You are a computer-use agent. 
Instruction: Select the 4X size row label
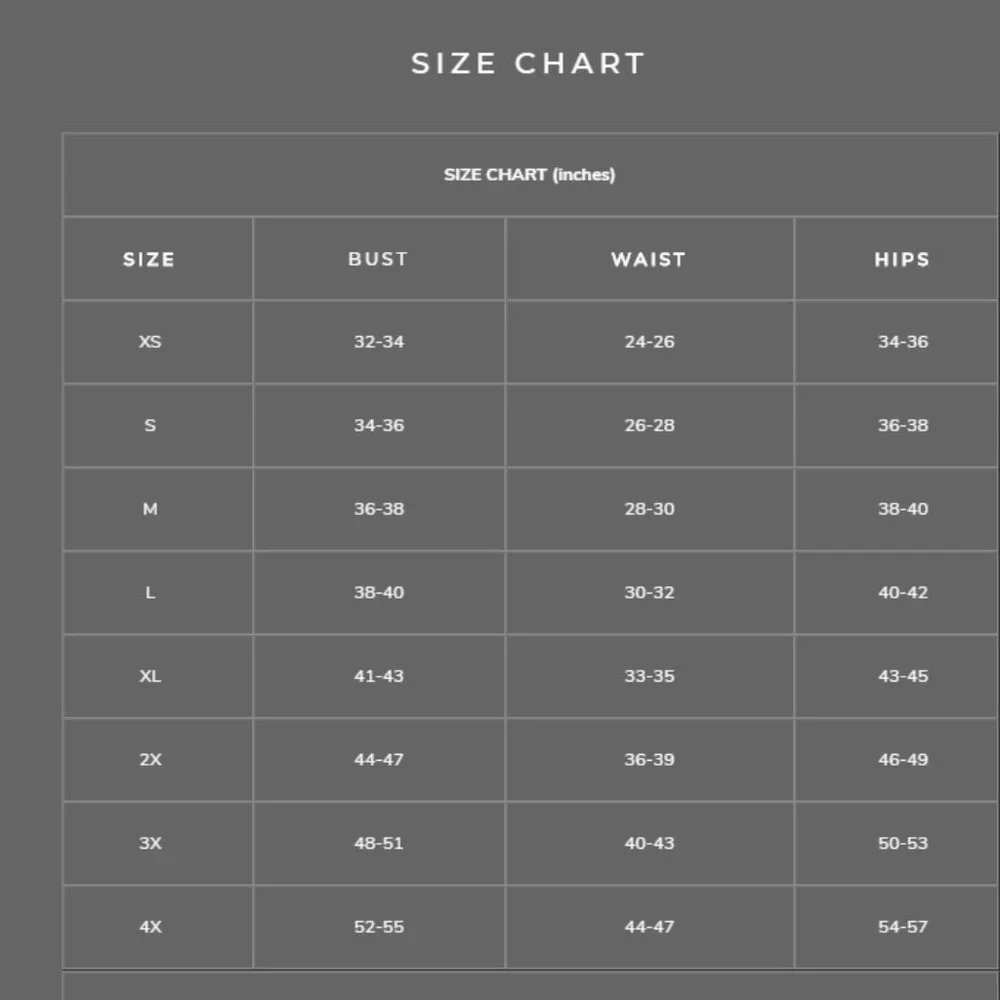pyautogui.click(x=150, y=926)
